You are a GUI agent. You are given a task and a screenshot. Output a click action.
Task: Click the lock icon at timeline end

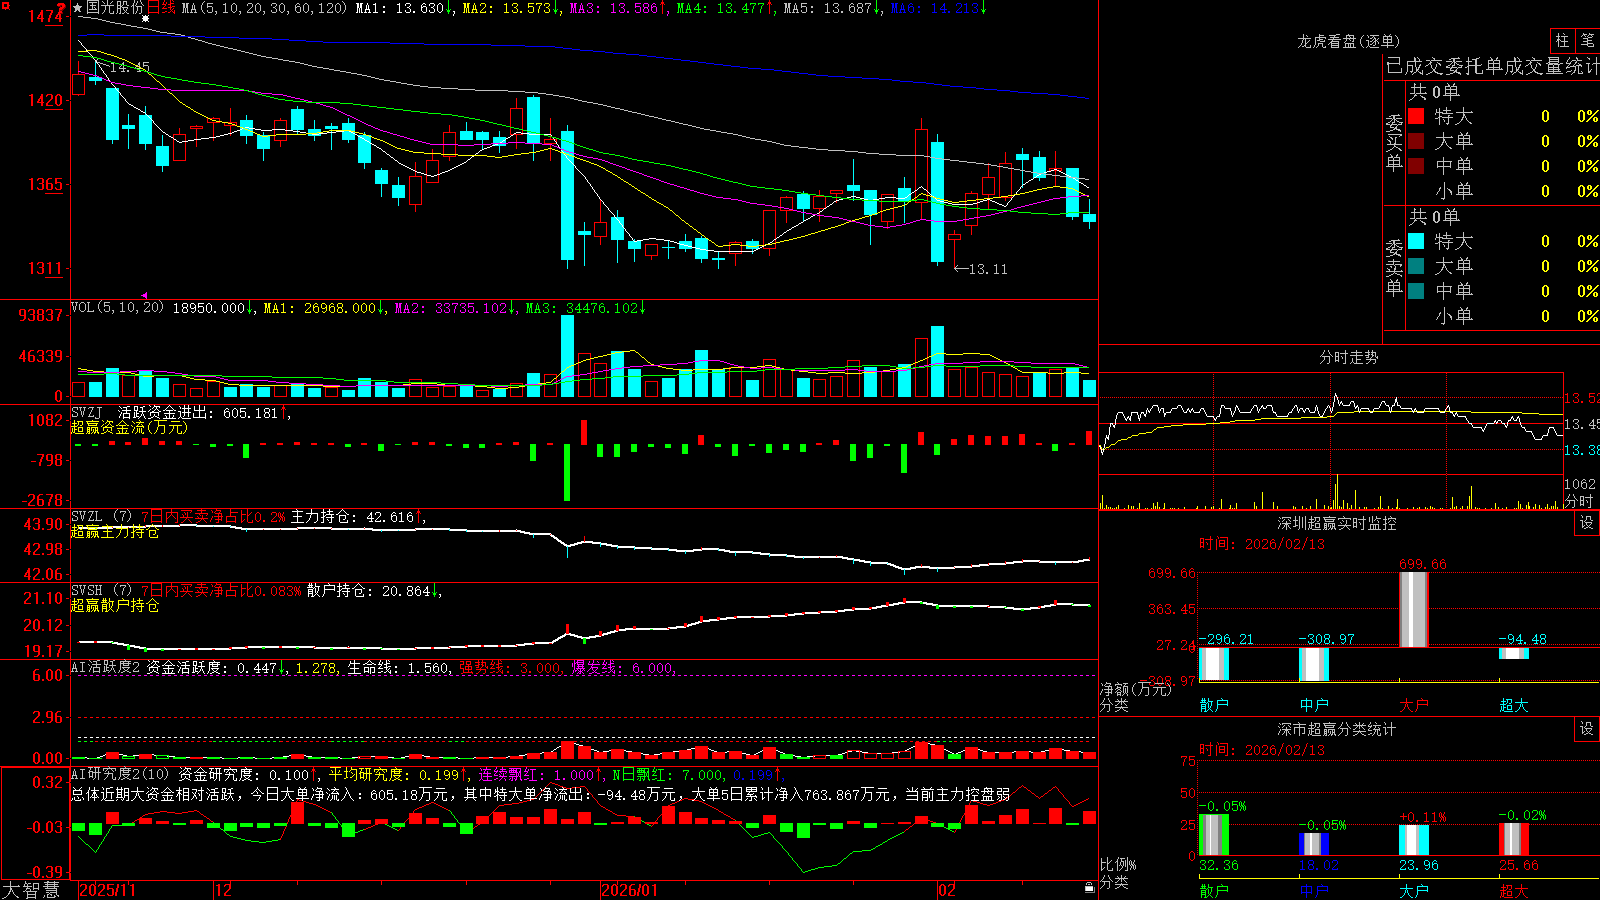coord(1089,888)
